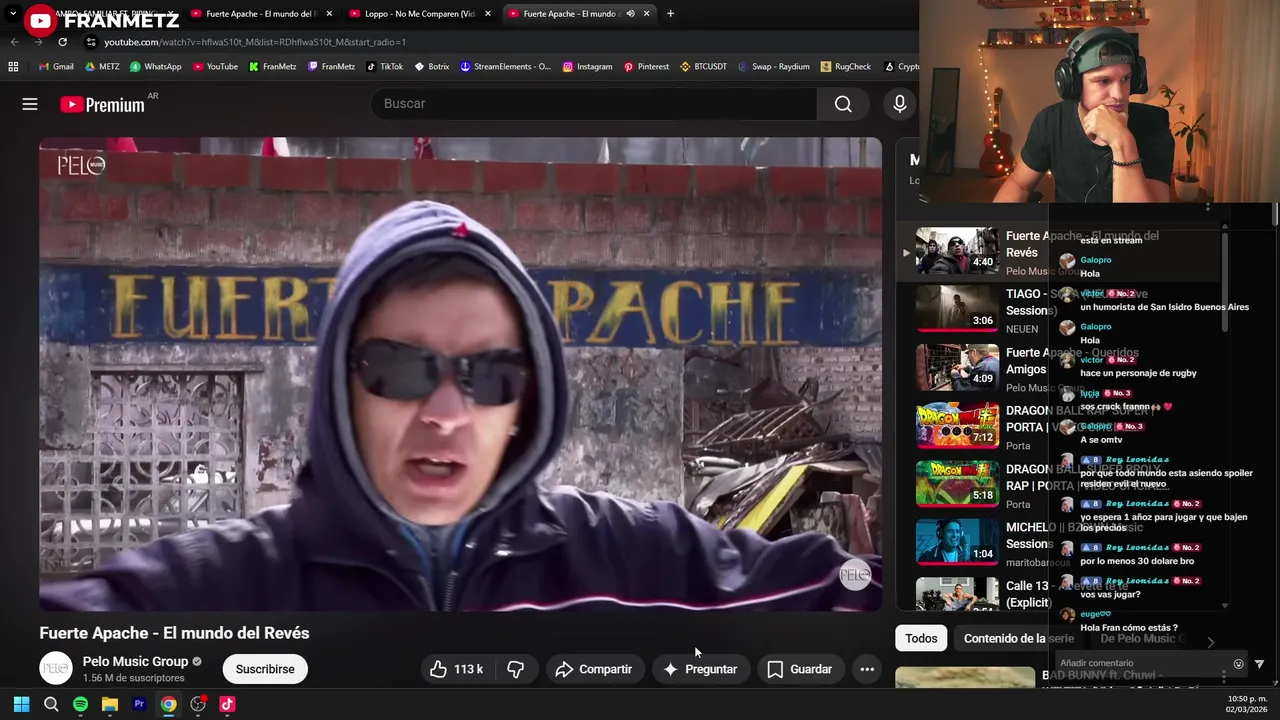Viewport: 1280px width, 720px height.
Task: Play TIAGO sessions video thumbnail 3:06
Action: coord(957,309)
